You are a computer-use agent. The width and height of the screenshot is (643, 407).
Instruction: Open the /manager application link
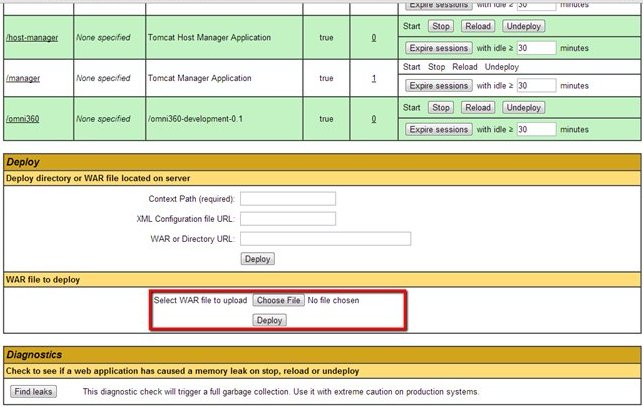point(23,78)
